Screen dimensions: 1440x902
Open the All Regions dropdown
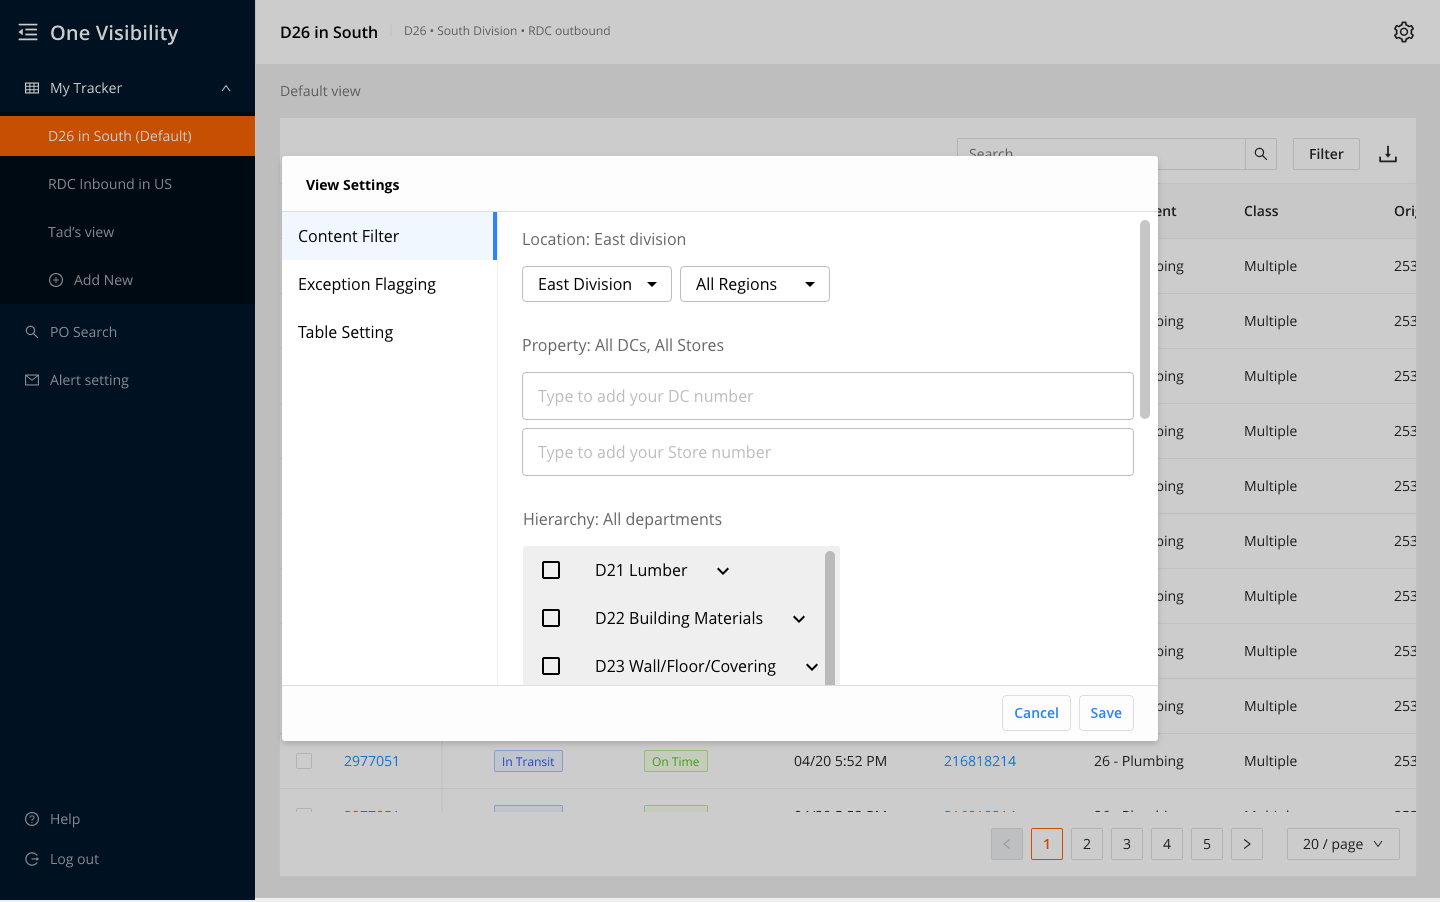click(755, 284)
